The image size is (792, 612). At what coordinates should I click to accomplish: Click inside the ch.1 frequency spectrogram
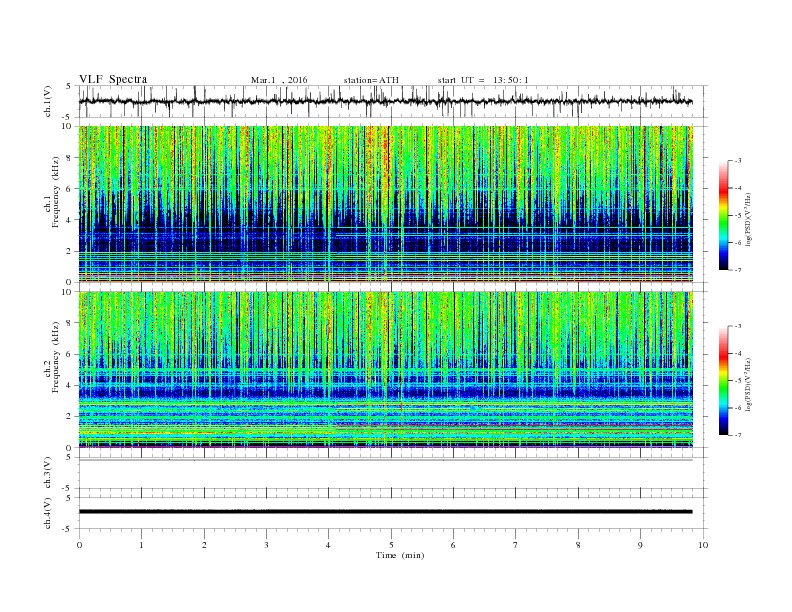(385, 204)
